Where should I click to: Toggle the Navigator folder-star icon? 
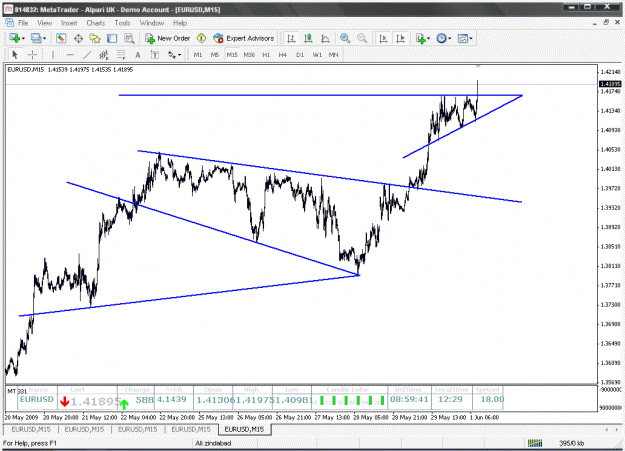click(x=95, y=38)
